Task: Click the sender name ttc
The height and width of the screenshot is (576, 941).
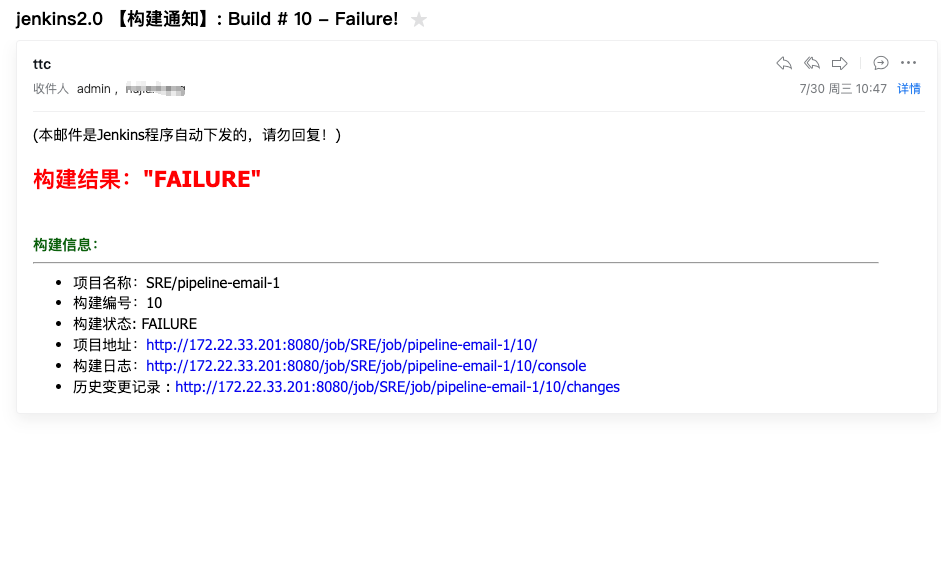Action: click(x=42, y=64)
